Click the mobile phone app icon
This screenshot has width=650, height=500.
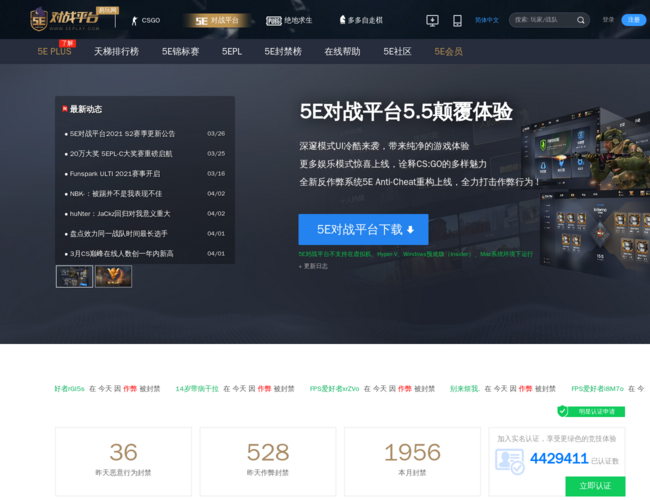click(457, 20)
